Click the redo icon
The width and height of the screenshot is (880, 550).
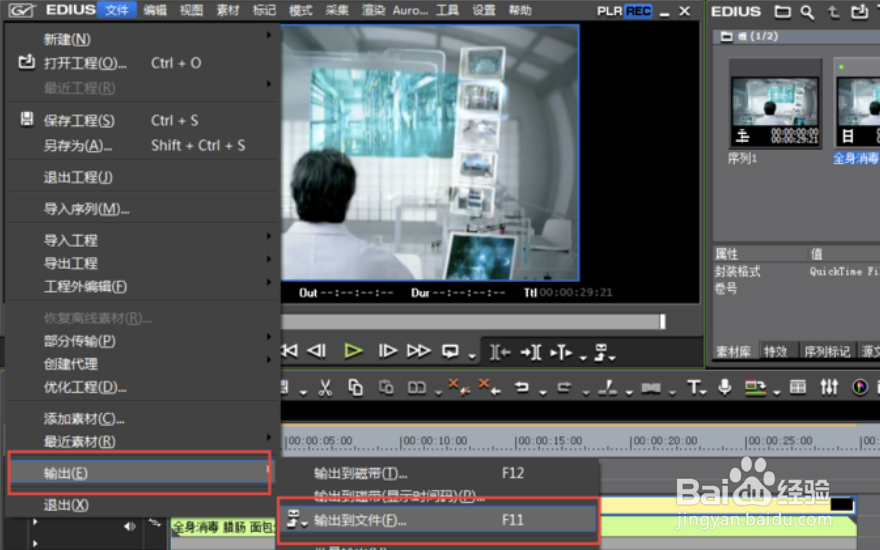(x=564, y=387)
